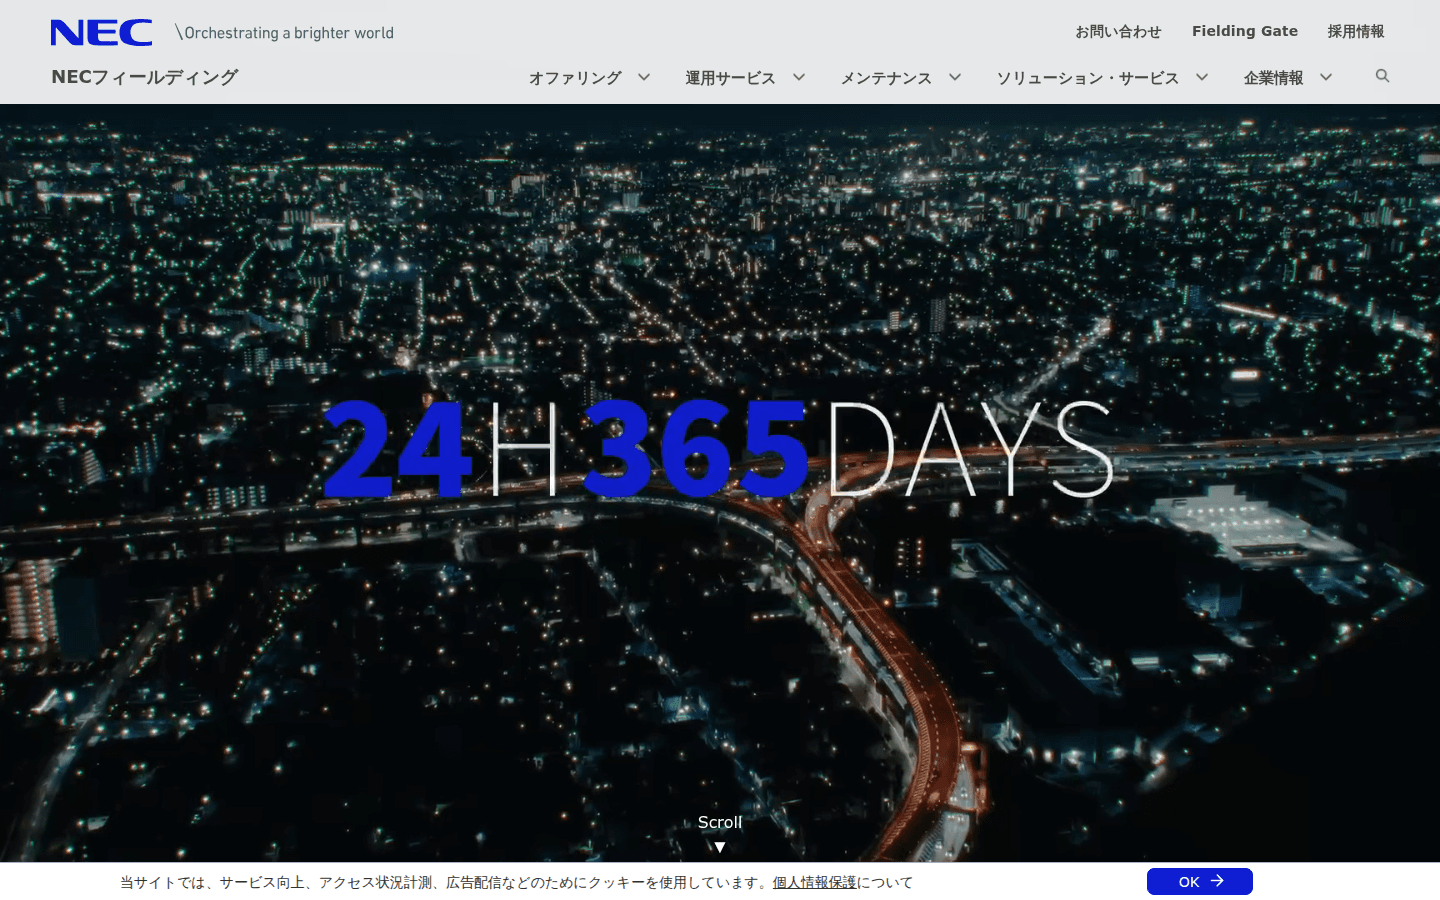Viewport: 1440px width, 900px height.
Task: Open the site search magnifier icon
Action: pyautogui.click(x=1382, y=76)
